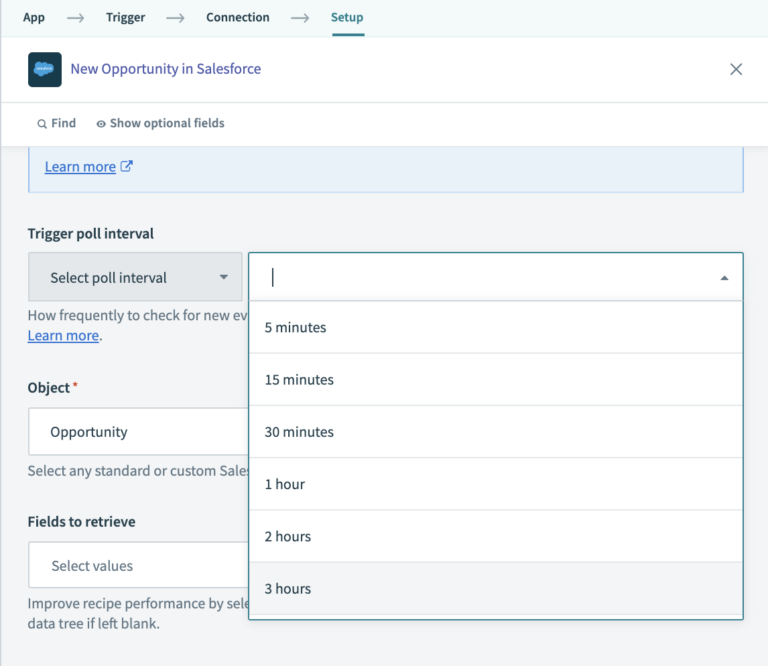
Task: Open the New Opportunity in Salesforce title link
Action: [x=166, y=69]
